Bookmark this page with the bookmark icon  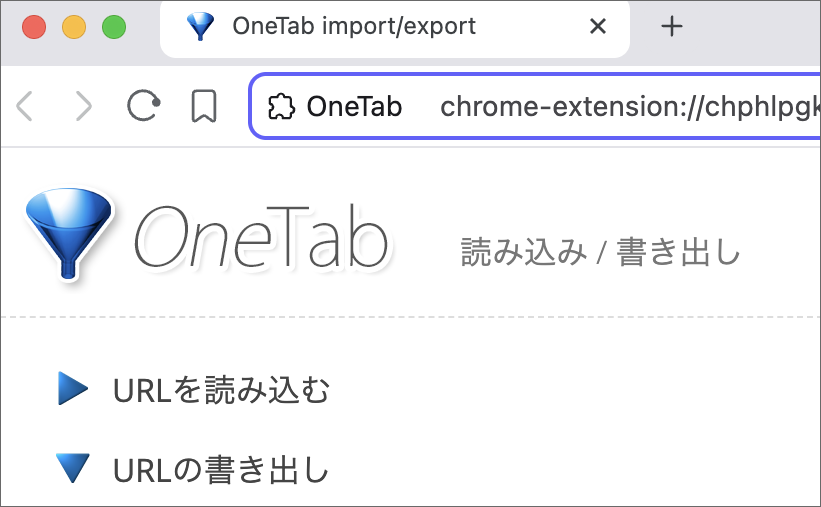204,106
